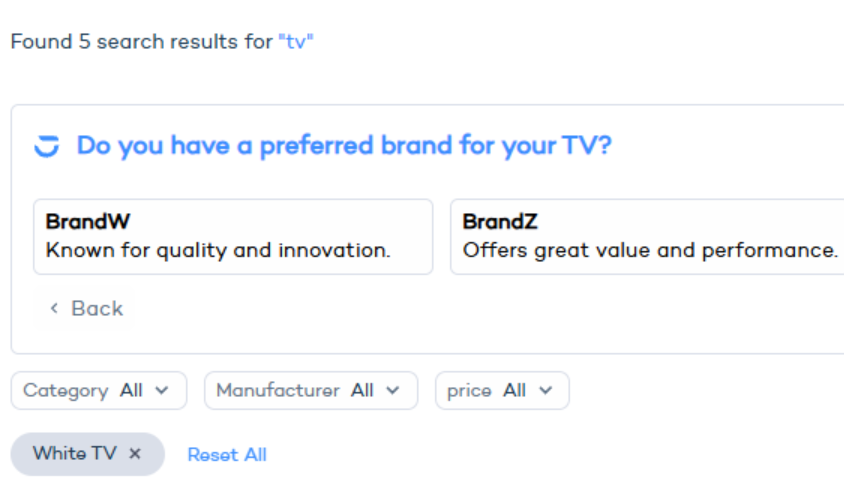Open the price filter dropdown
The height and width of the screenshot is (487, 844).
[501, 391]
